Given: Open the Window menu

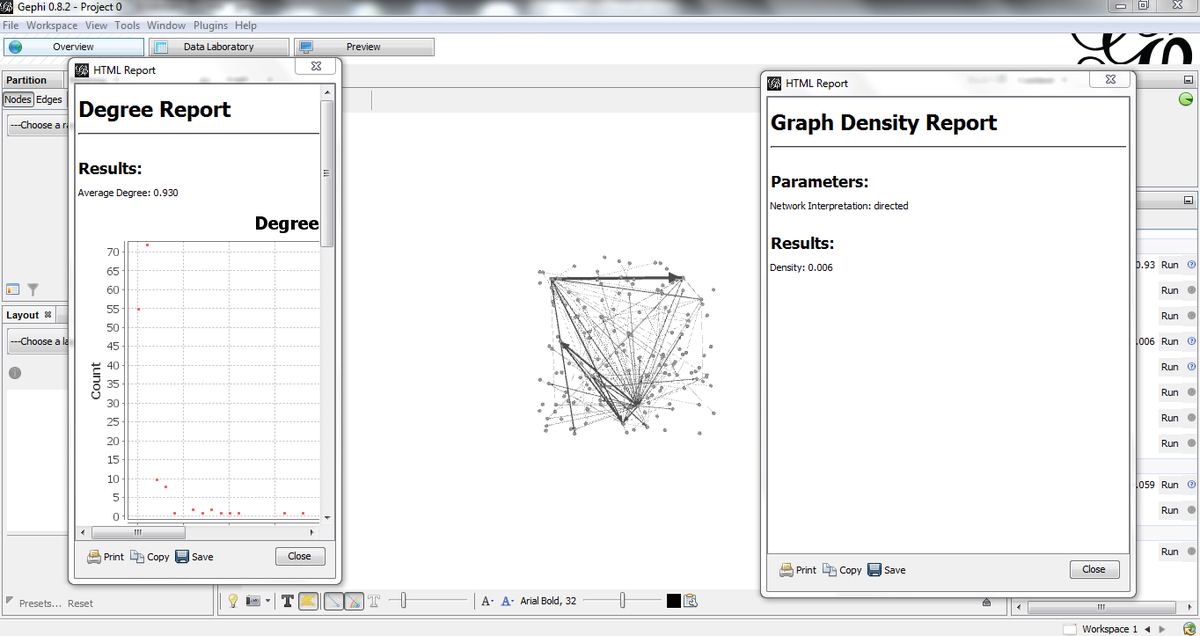Looking at the screenshot, I should [x=166, y=25].
